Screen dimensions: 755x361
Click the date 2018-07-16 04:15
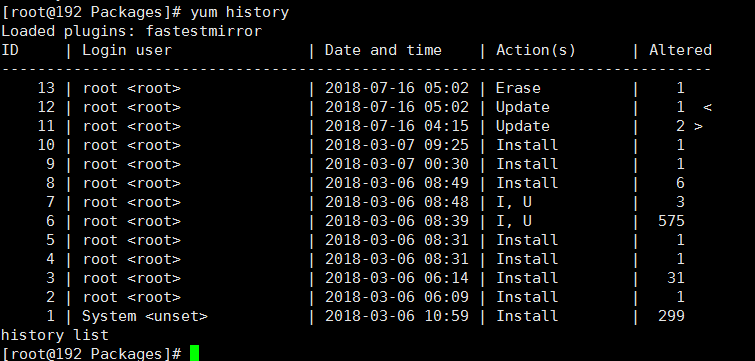[x=396, y=126]
